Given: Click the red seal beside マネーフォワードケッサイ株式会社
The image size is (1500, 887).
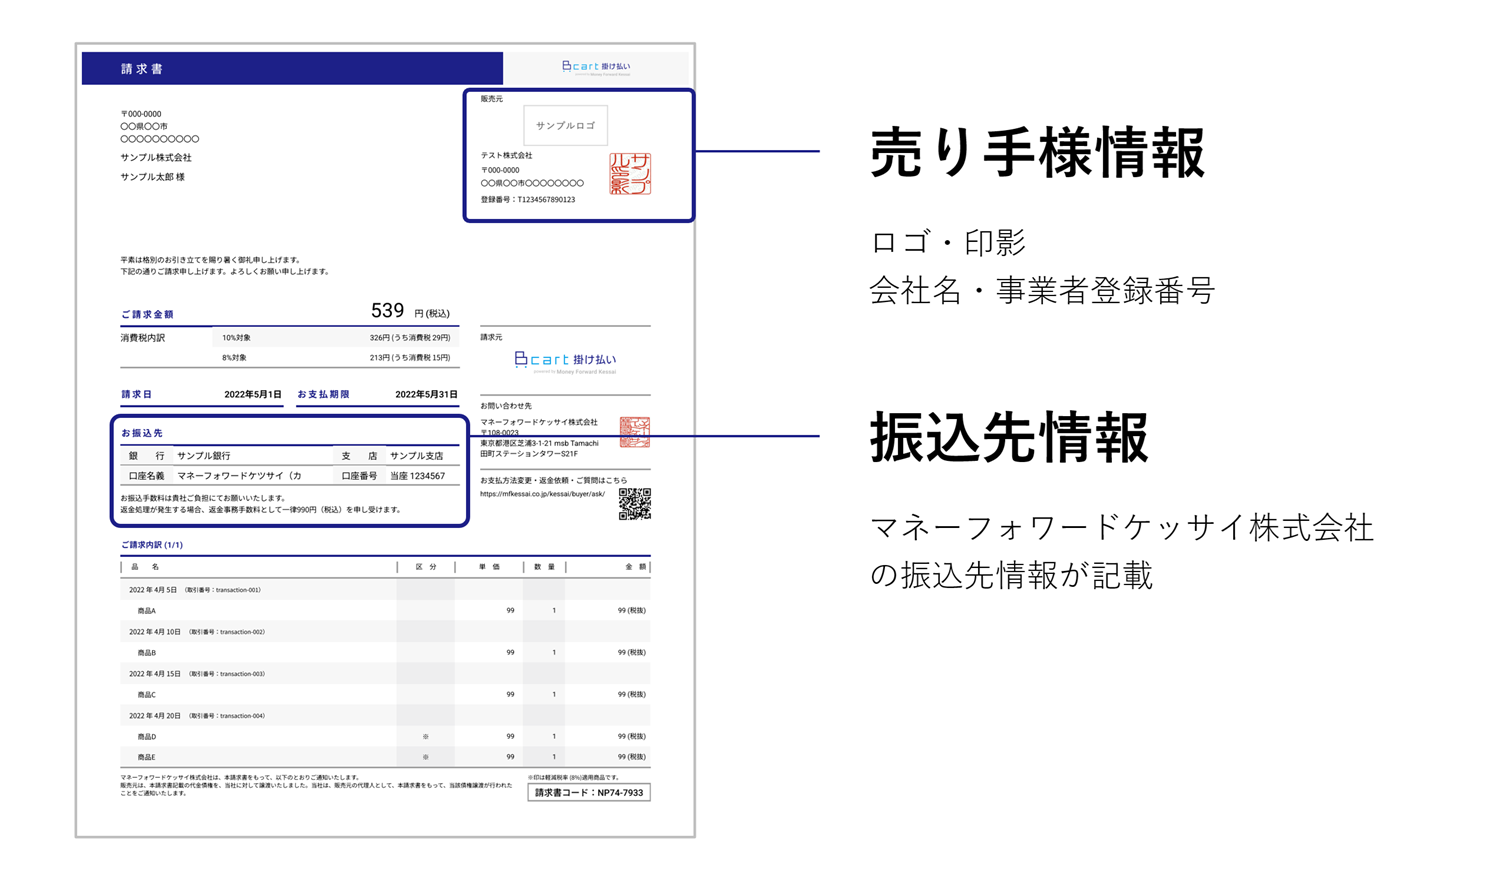Looking at the screenshot, I should tap(634, 432).
